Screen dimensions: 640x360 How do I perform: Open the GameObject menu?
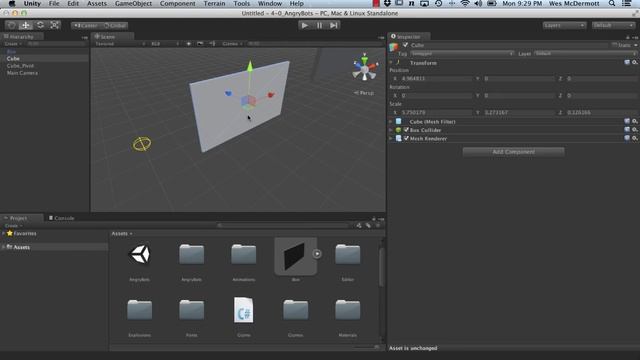click(x=133, y=4)
